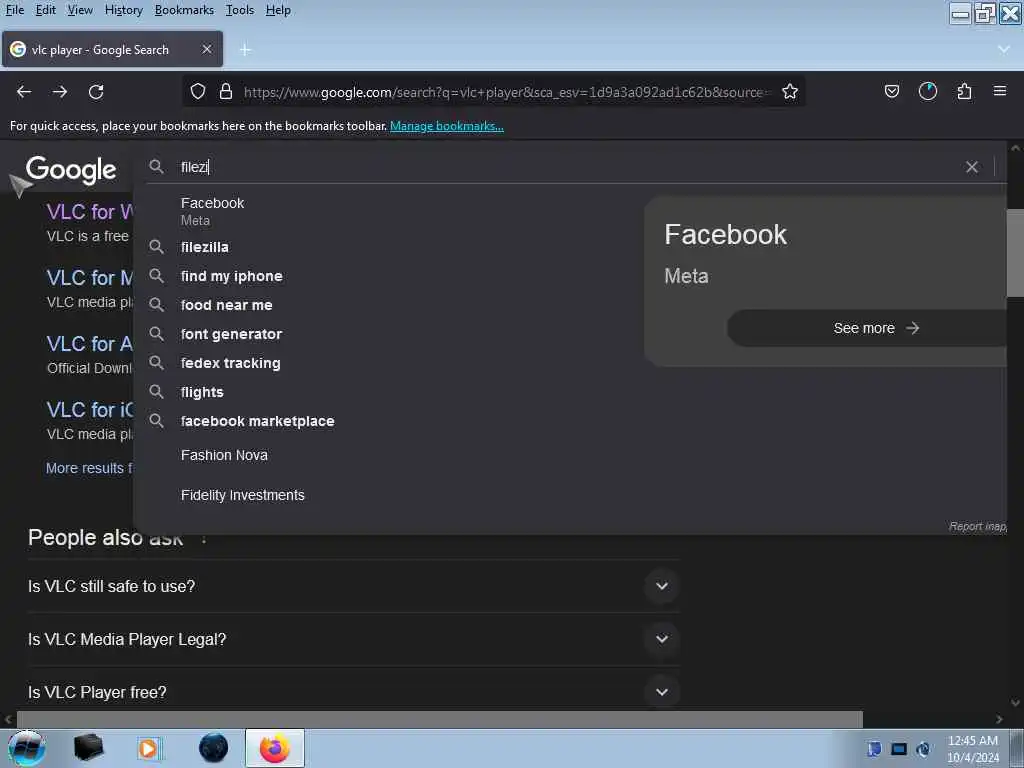Viewport: 1024px width, 768px height.
Task: Select the 'vlc player - Google Search' tab
Action: point(112,49)
